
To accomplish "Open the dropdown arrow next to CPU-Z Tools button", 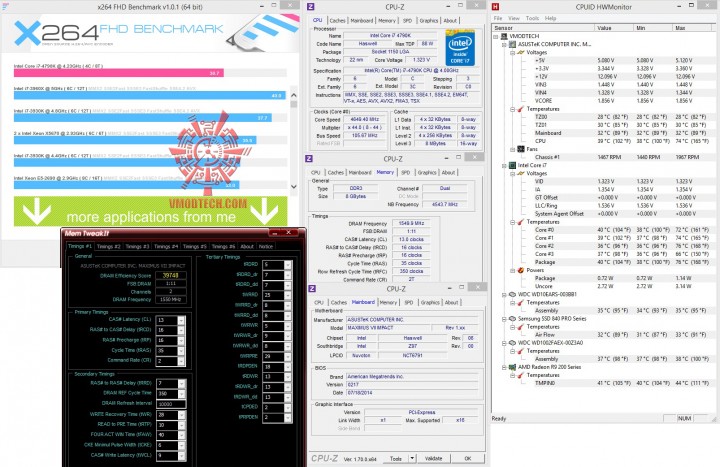I will click(412, 458).
